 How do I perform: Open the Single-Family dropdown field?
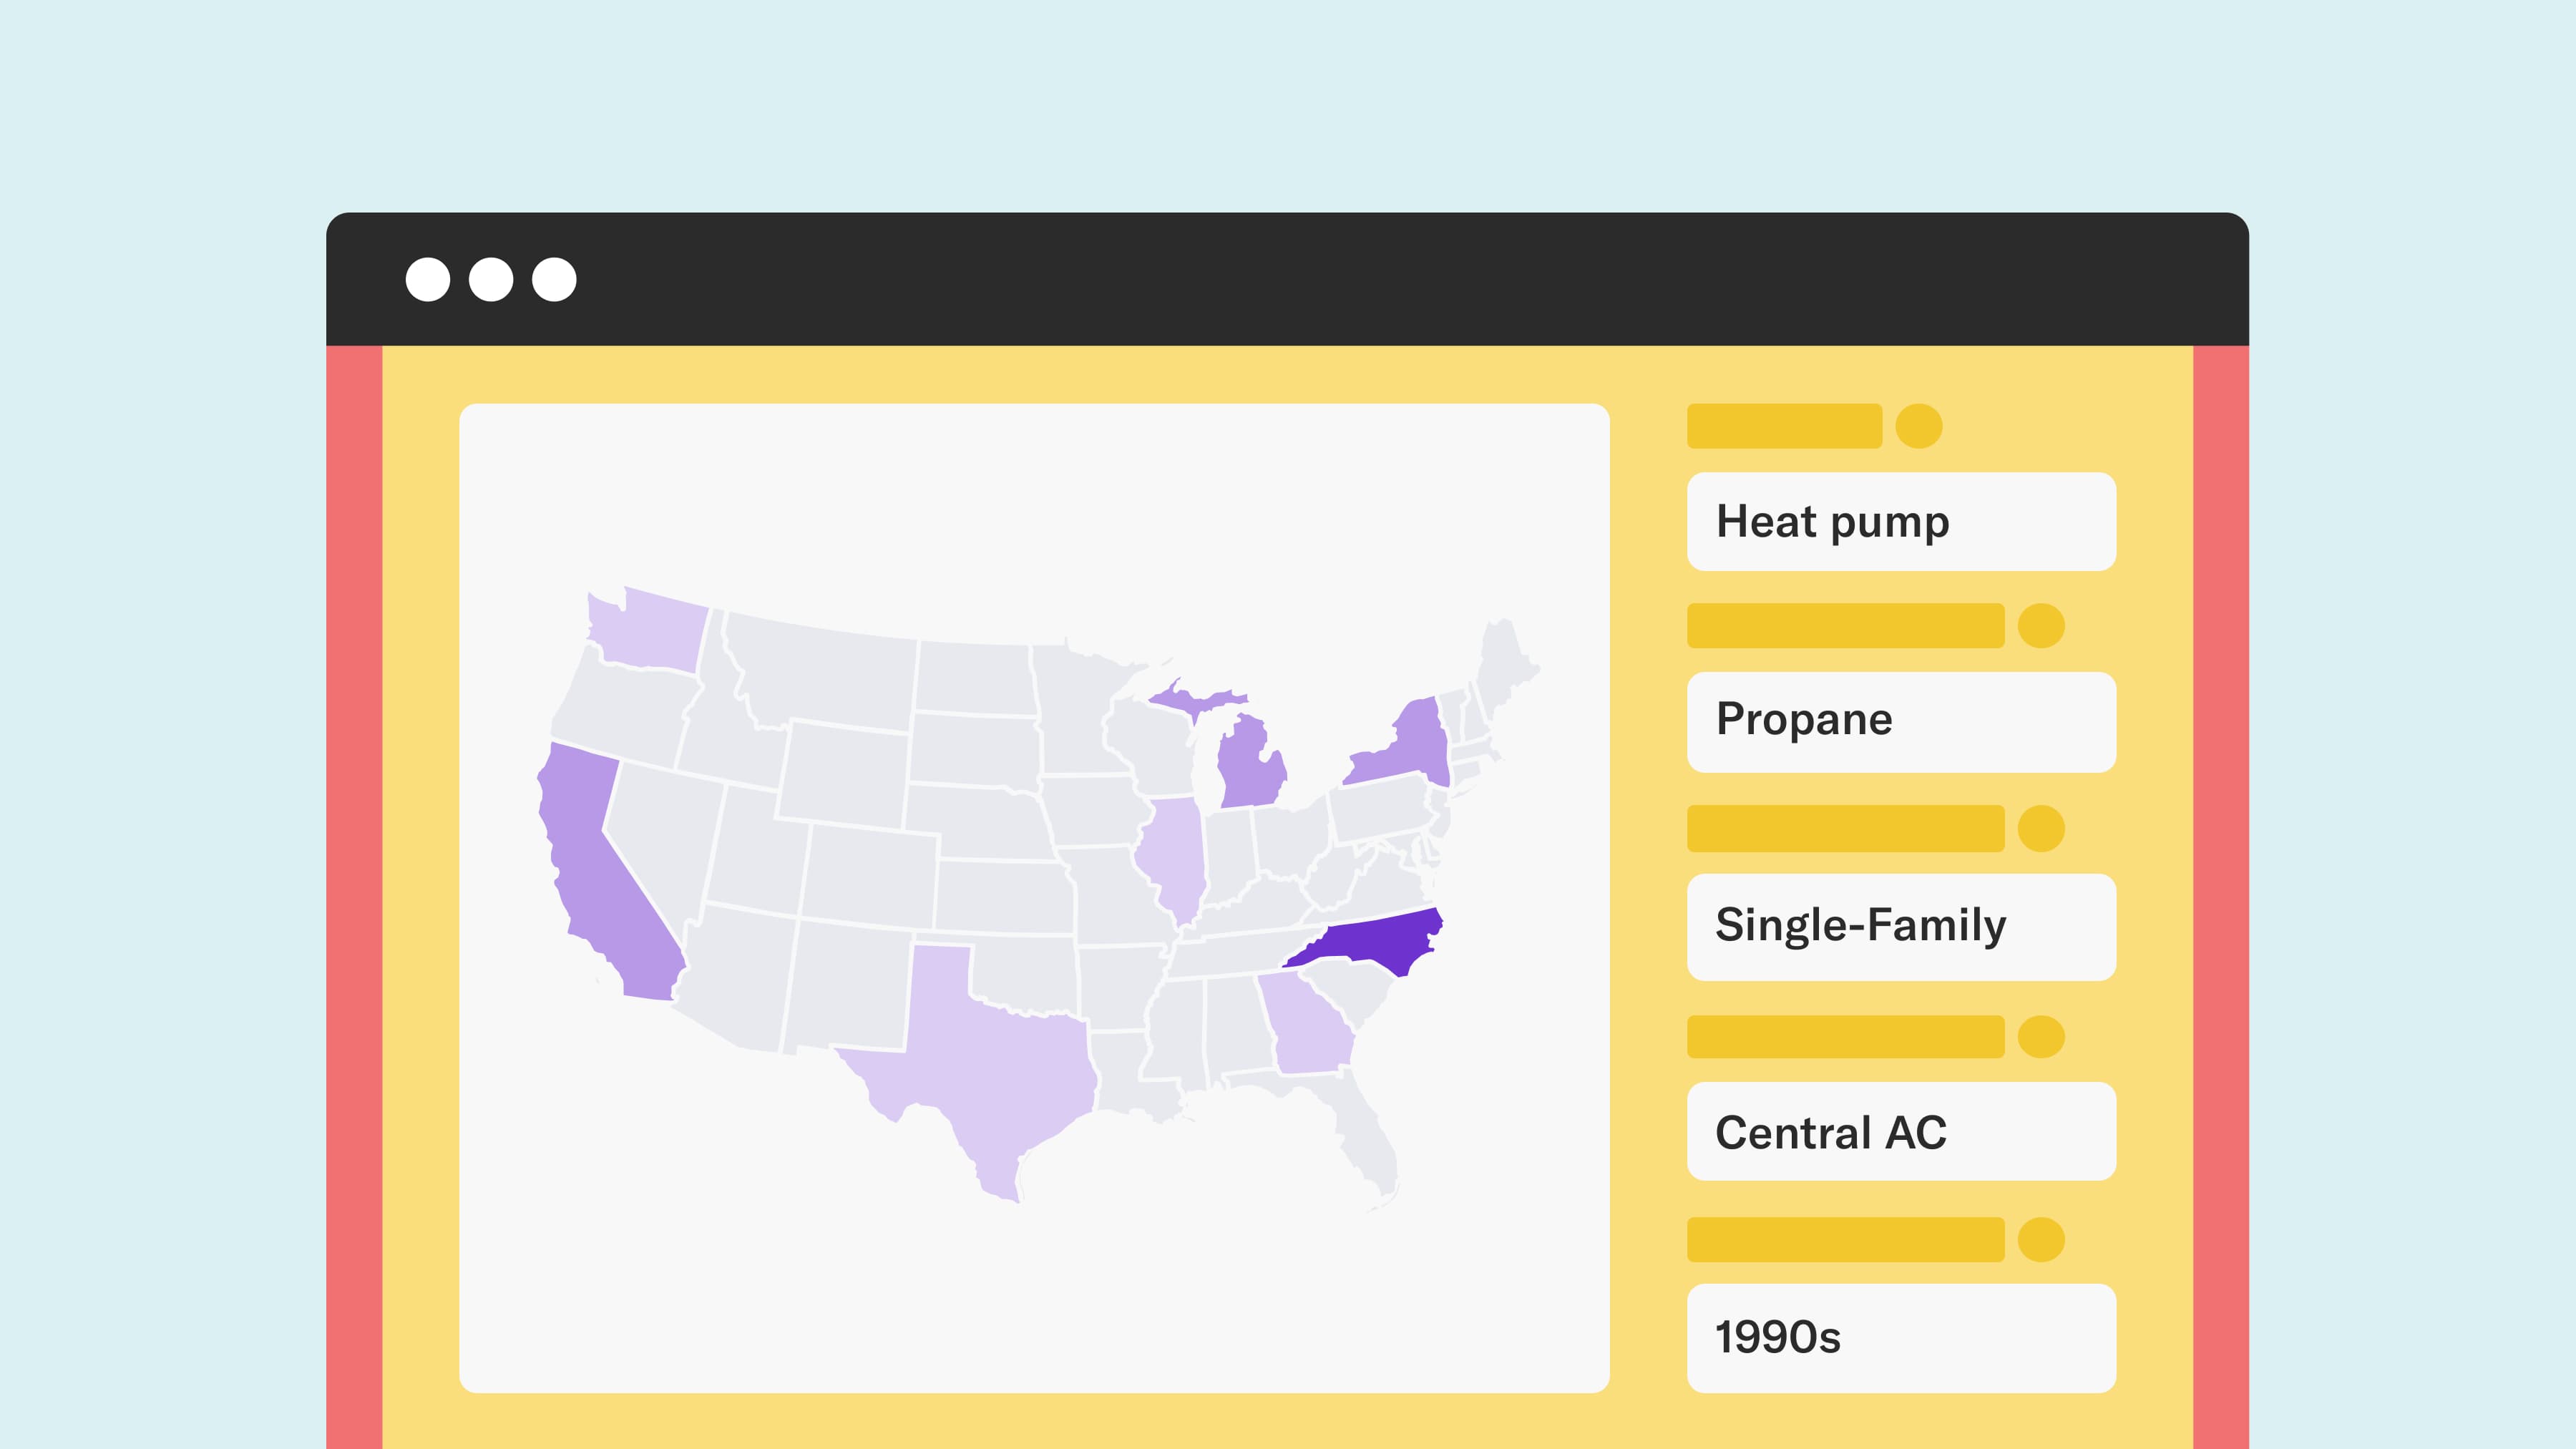[1901, 926]
